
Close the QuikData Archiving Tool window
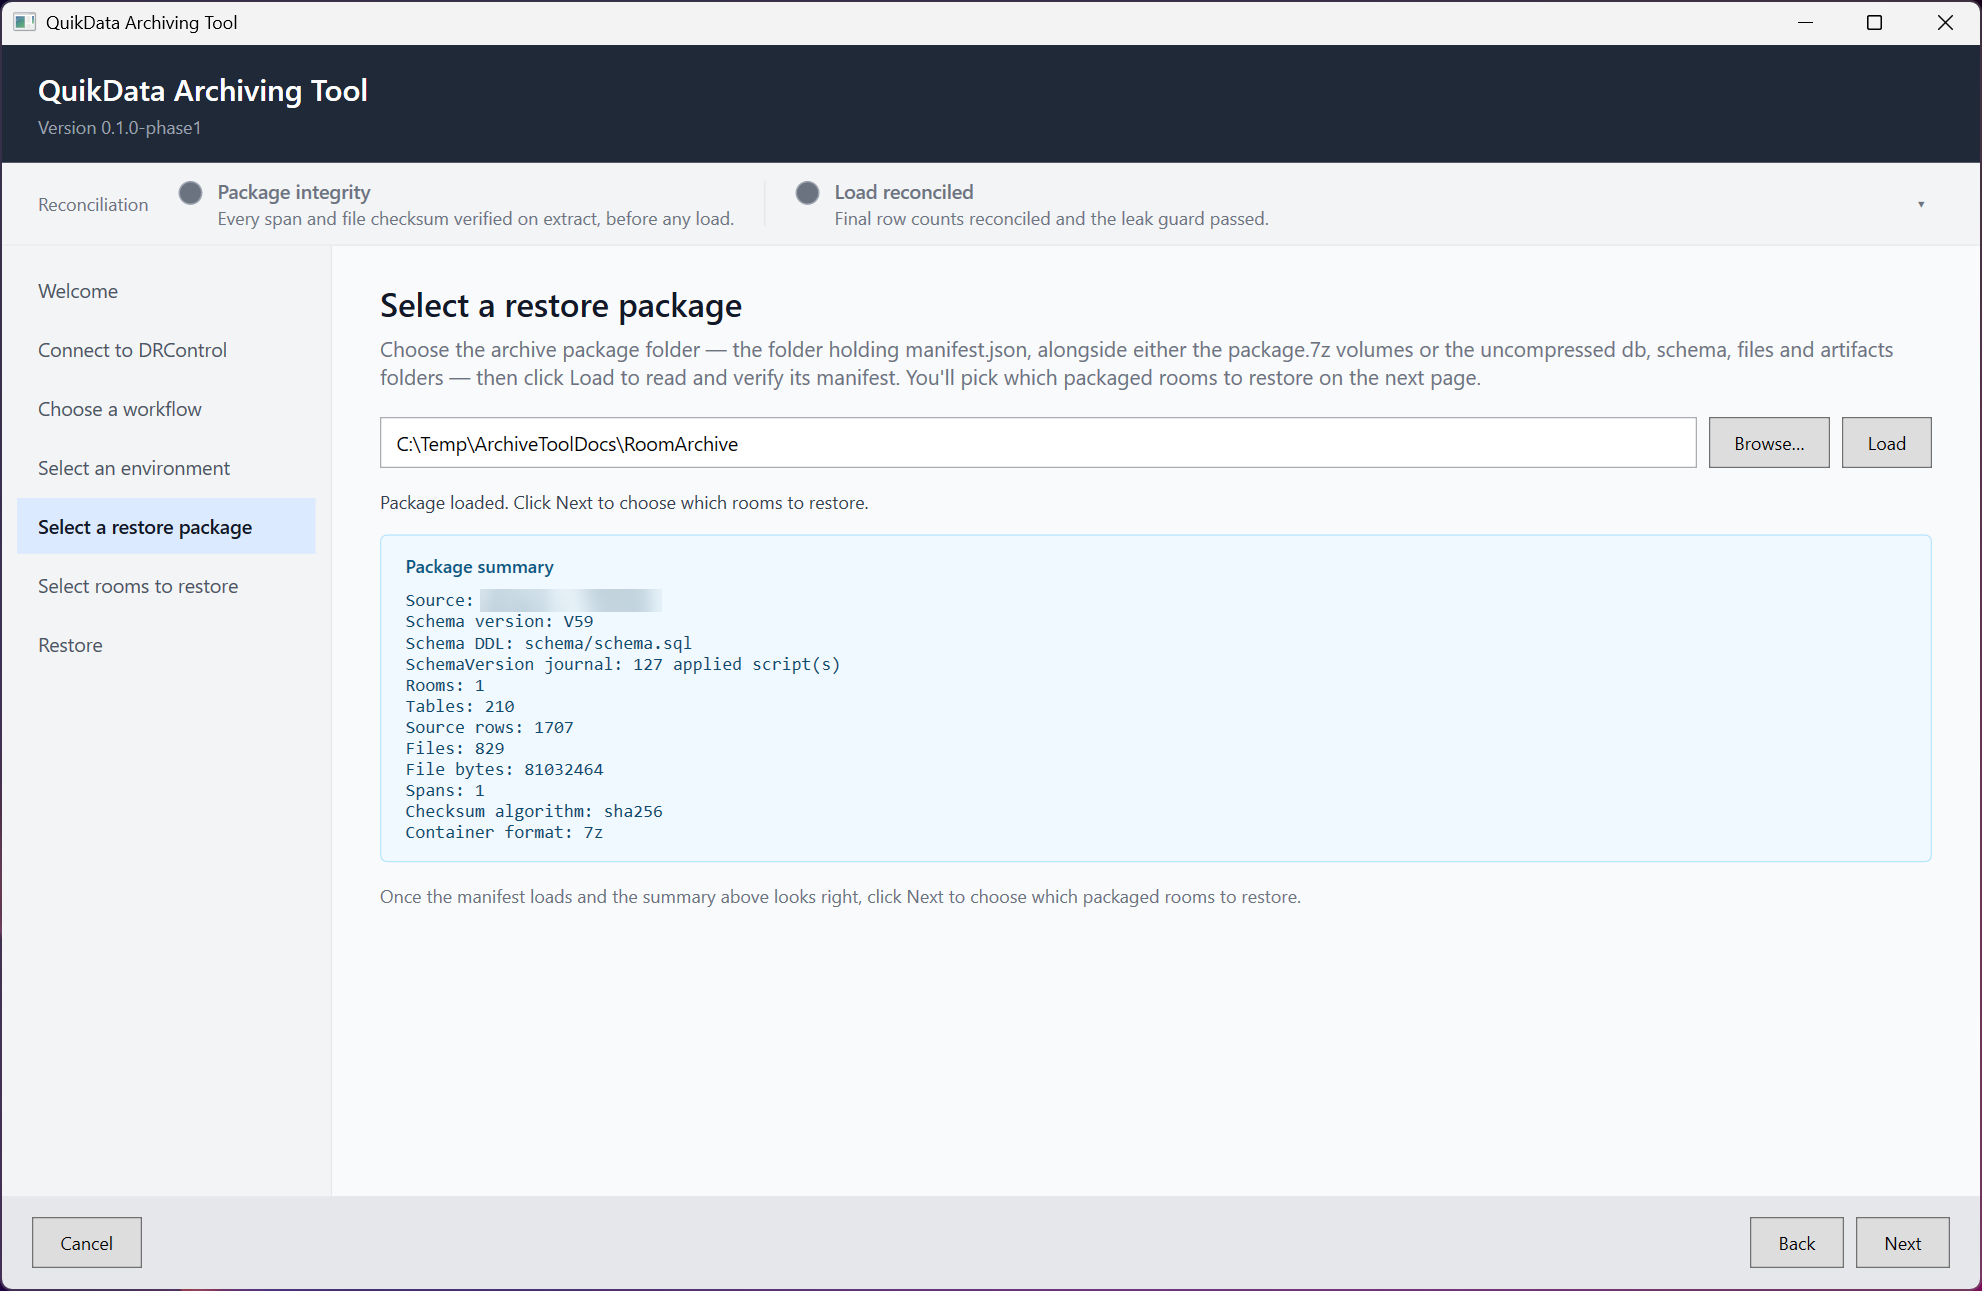point(1945,22)
